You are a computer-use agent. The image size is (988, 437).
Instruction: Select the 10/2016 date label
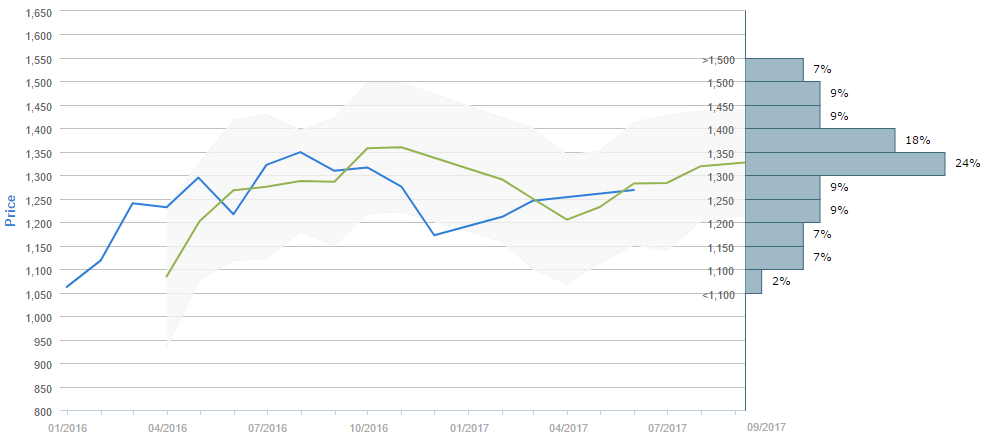[x=367, y=428]
